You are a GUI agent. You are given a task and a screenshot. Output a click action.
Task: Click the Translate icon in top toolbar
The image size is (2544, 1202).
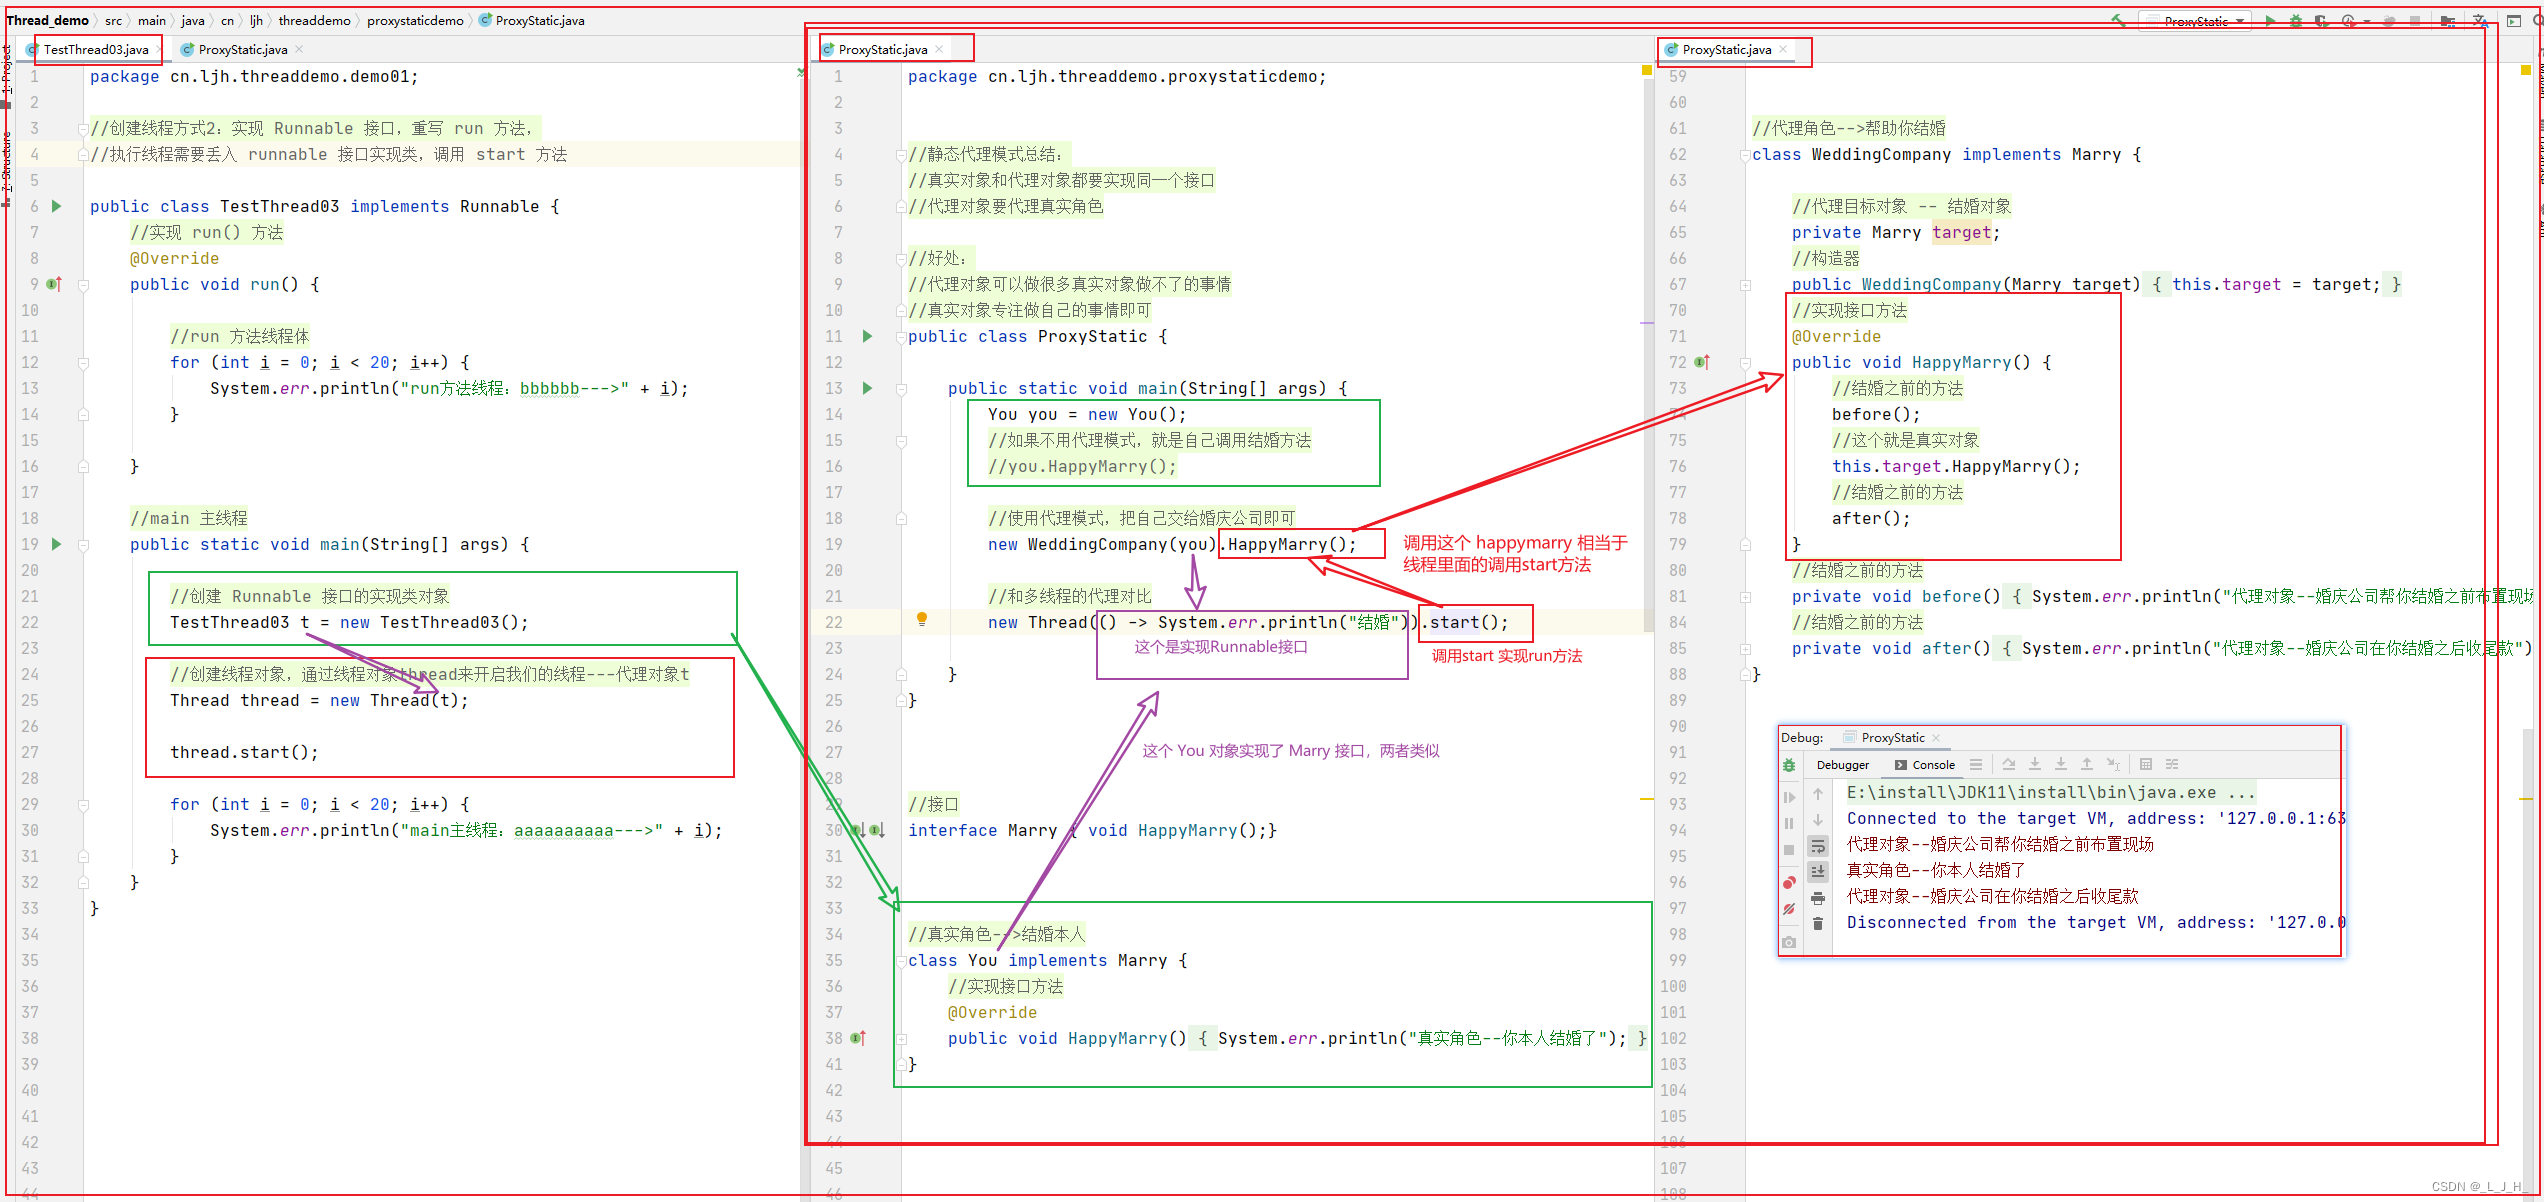(2480, 20)
